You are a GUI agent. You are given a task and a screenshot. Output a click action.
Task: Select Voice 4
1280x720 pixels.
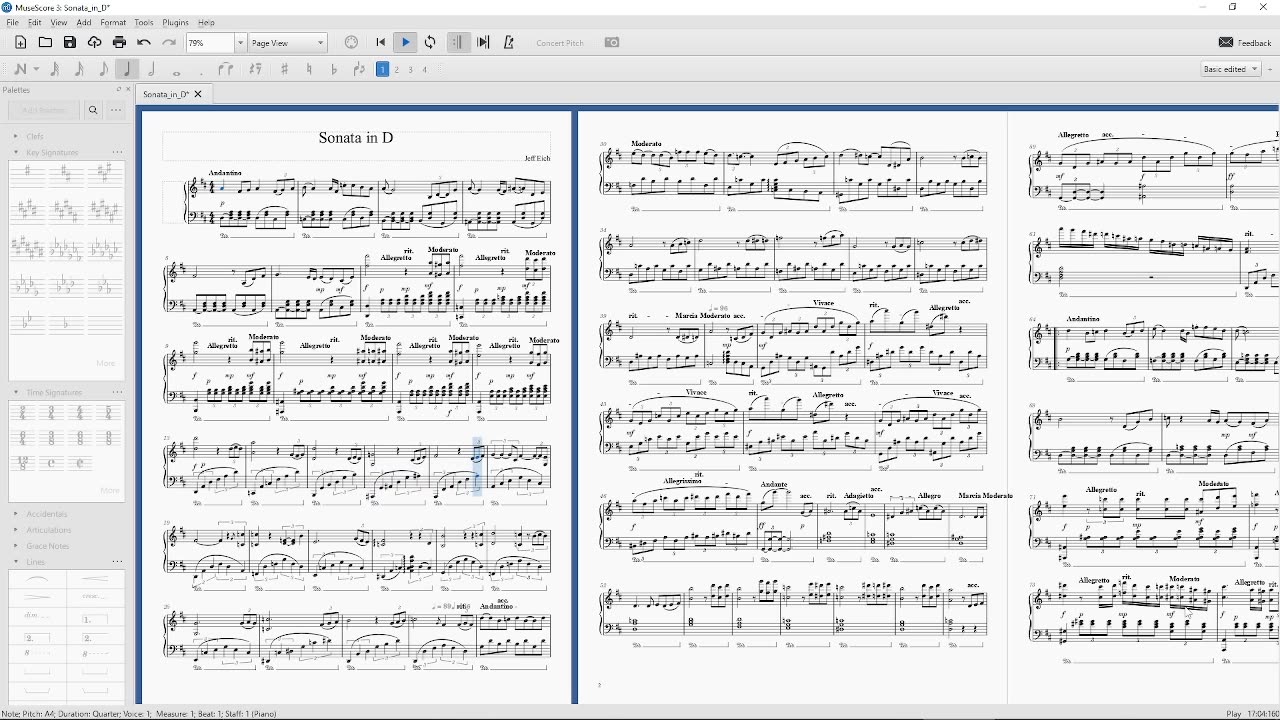425,70
